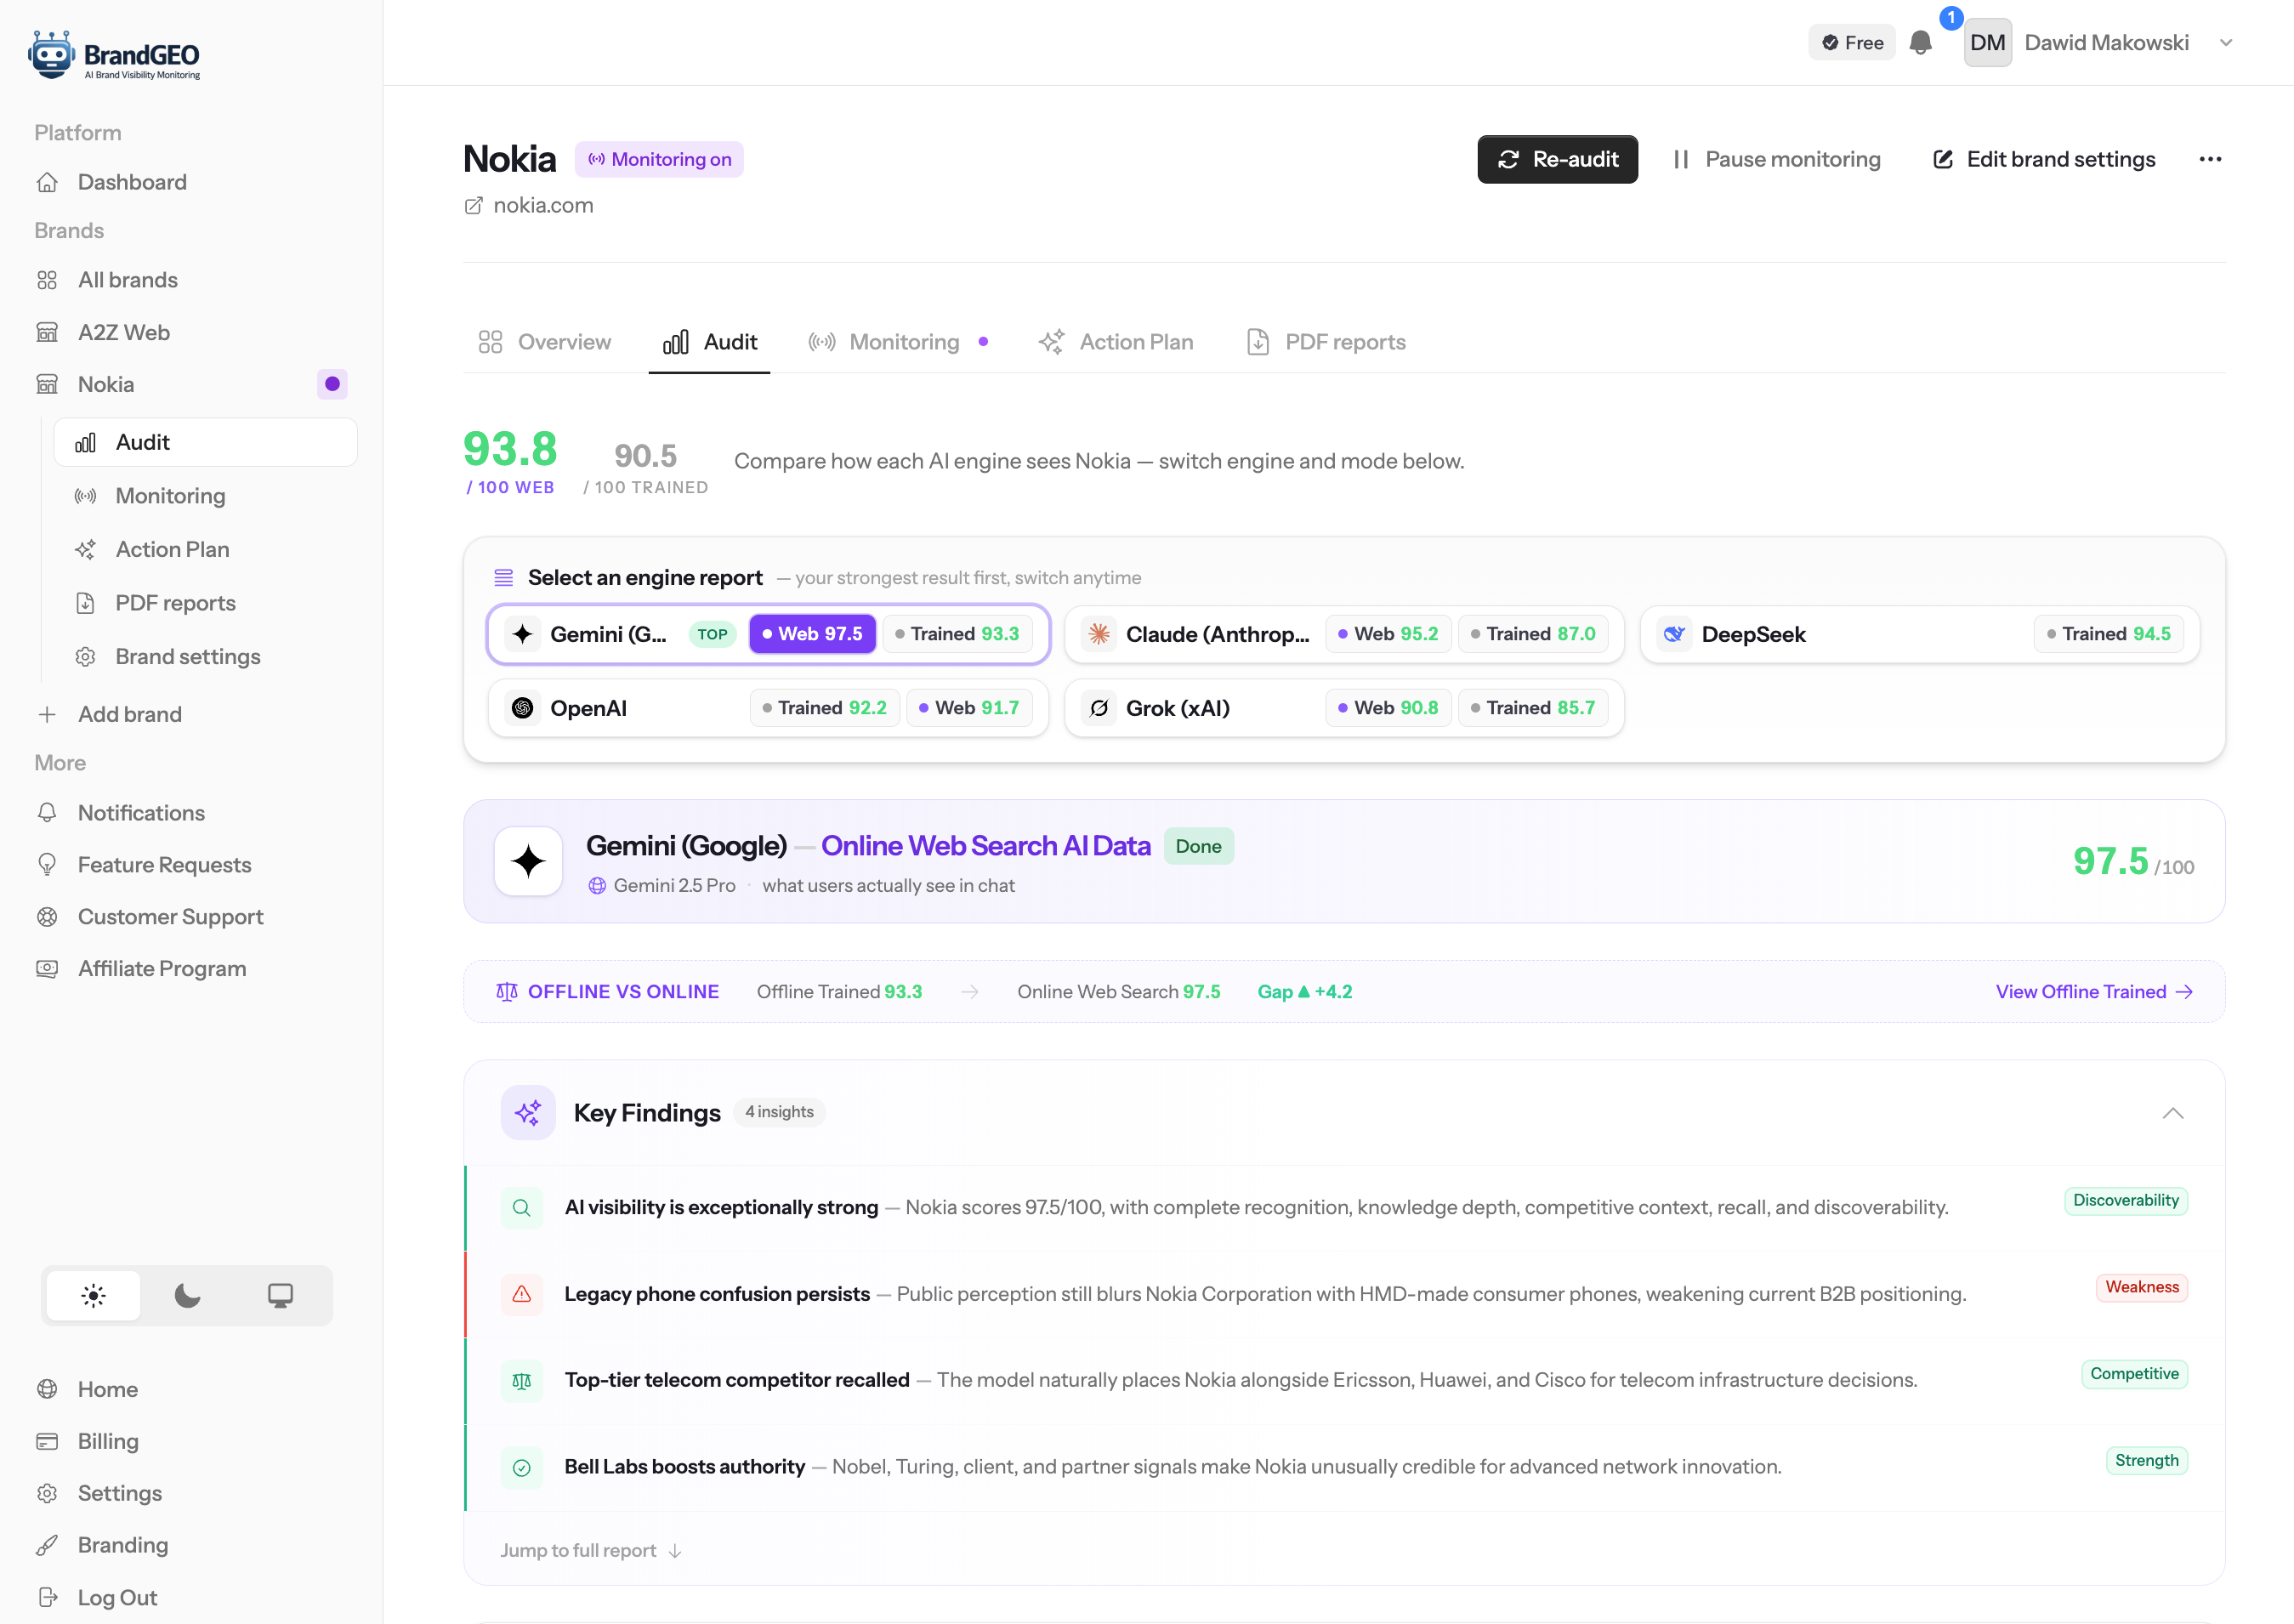Select Gemini Web 97.5 report
The height and width of the screenshot is (1624, 2294).
(812, 634)
